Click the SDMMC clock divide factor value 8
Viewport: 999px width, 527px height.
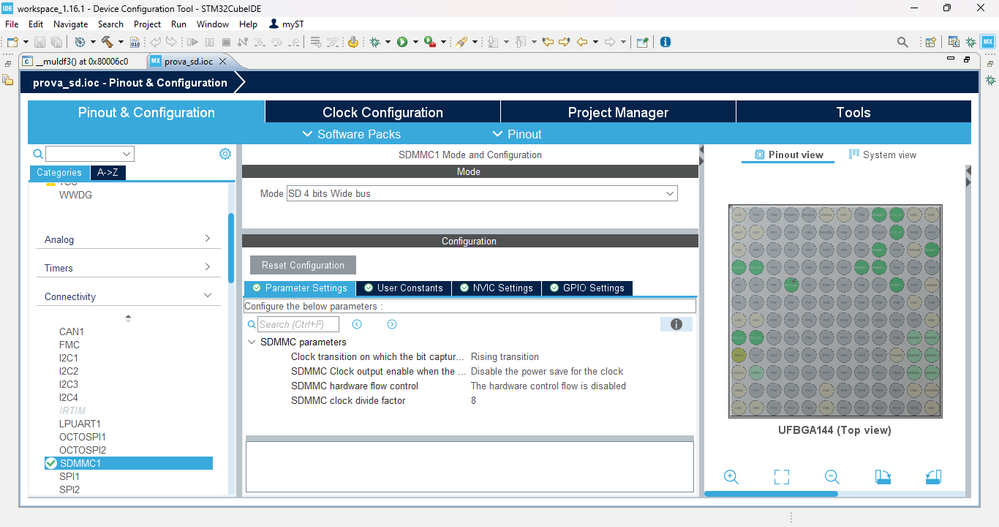tap(473, 401)
